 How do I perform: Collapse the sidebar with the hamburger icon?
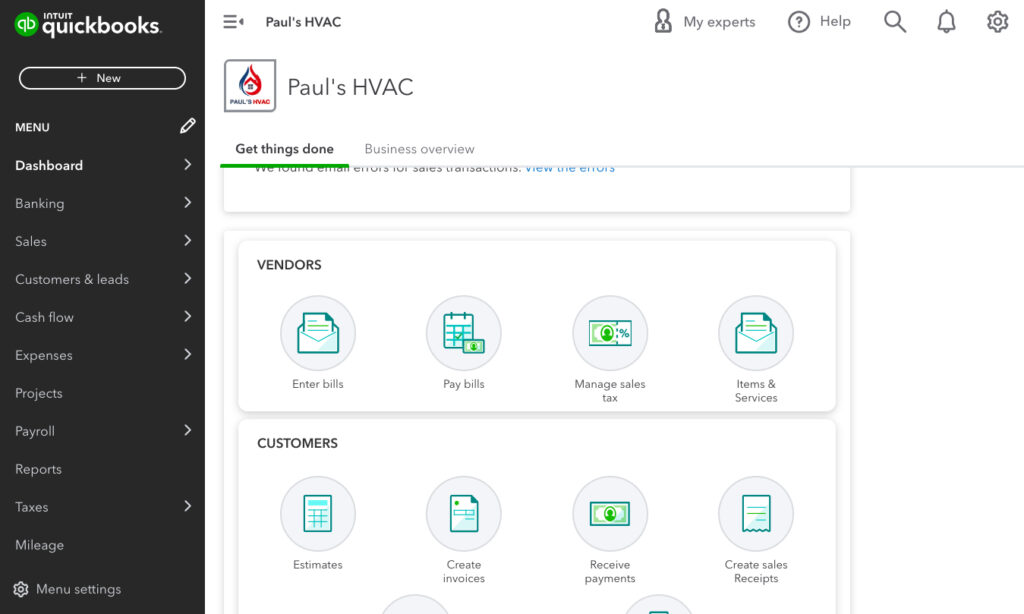233,21
